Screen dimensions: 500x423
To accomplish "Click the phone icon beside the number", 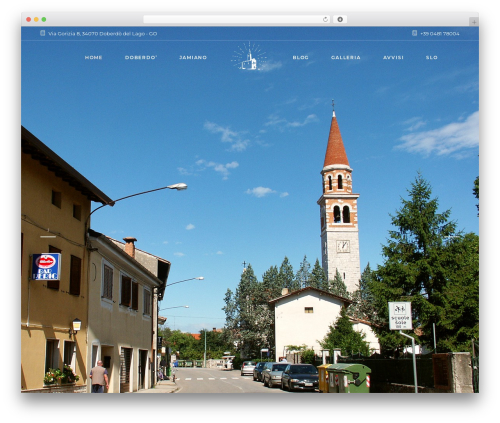I will coord(414,33).
